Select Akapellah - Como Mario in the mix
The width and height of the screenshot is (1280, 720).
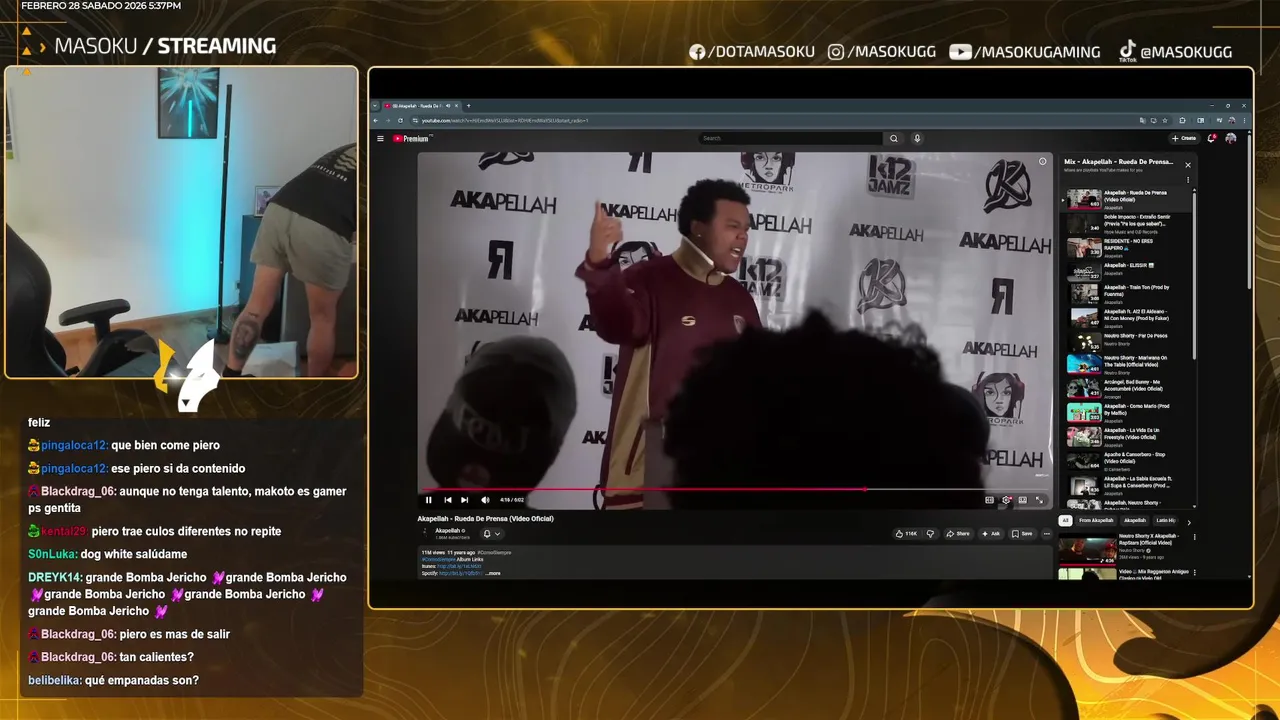[1127, 412]
